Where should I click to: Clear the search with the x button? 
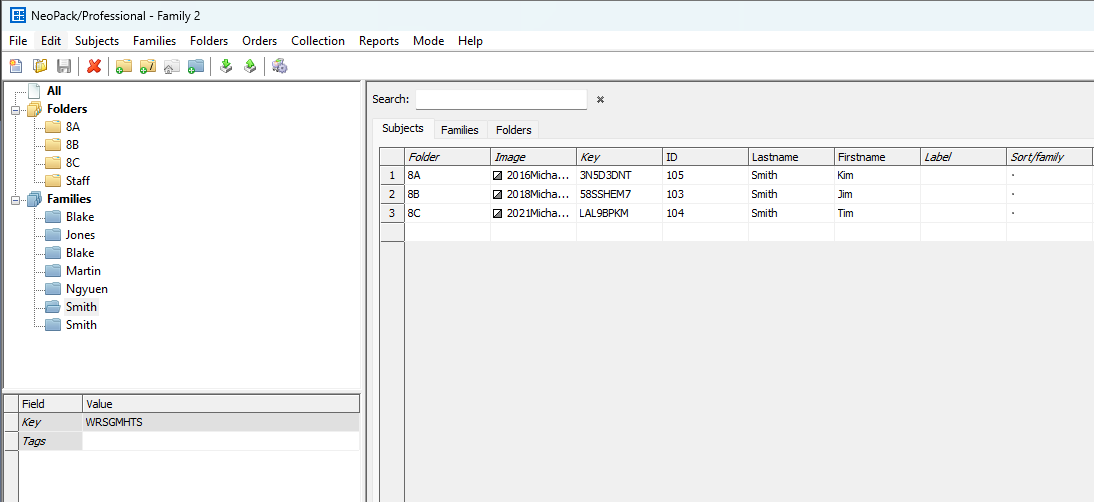tap(601, 100)
